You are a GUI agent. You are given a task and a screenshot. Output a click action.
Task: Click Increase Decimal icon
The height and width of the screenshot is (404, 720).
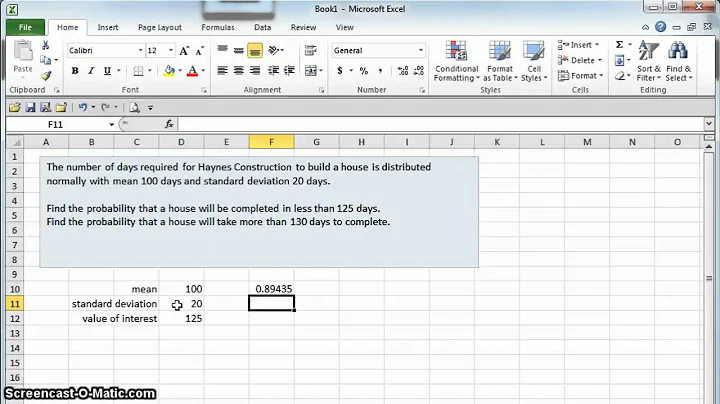coord(403,70)
